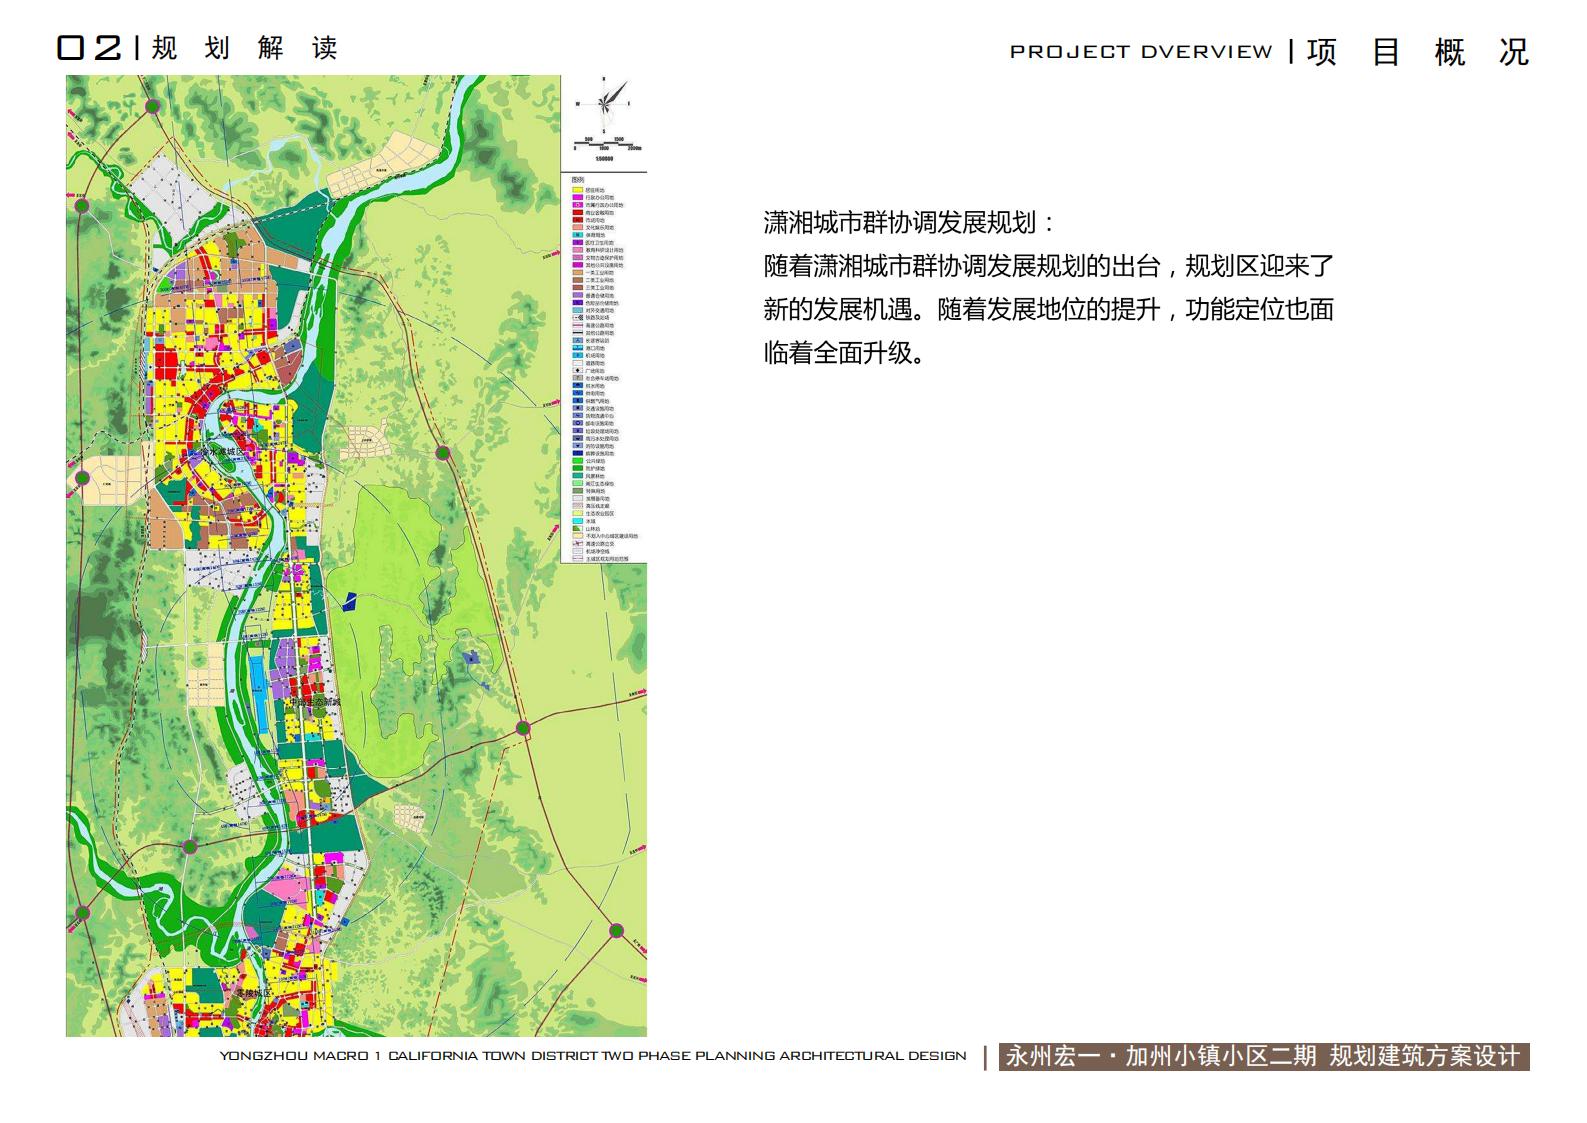
Task: Click the line "潇湘城市群协调发展规划："
Action: tap(910, 222)
